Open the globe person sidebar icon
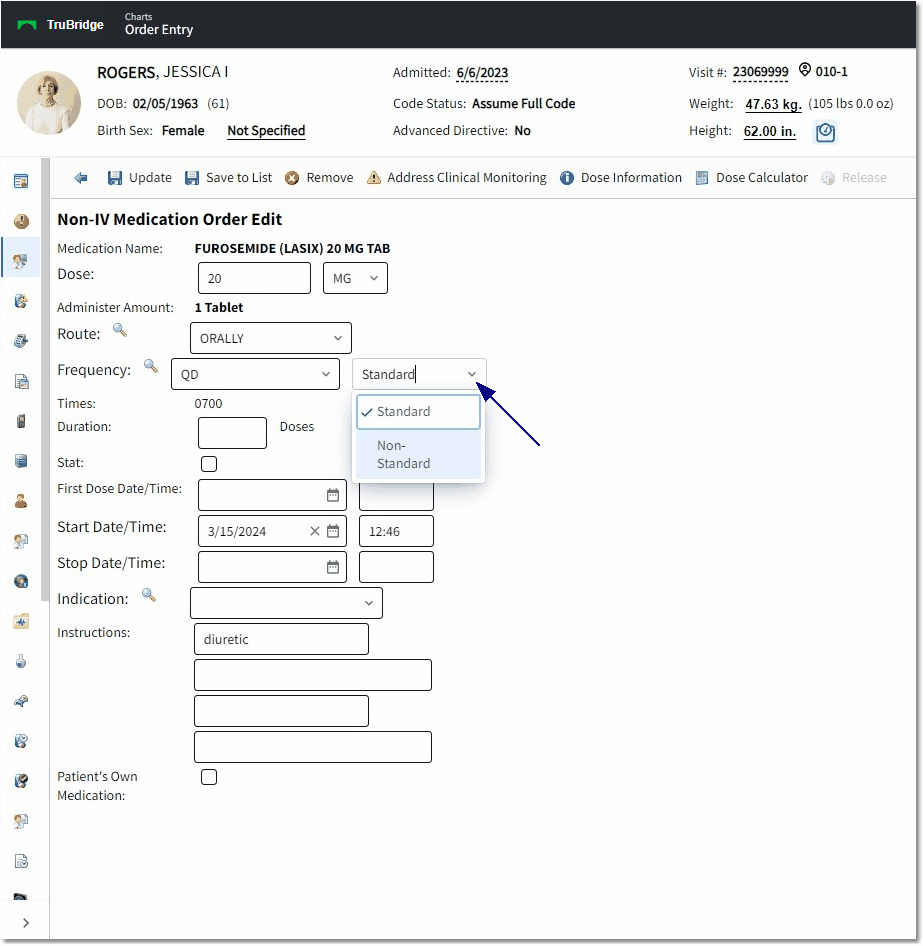The image size is (923, 946). 21,581
